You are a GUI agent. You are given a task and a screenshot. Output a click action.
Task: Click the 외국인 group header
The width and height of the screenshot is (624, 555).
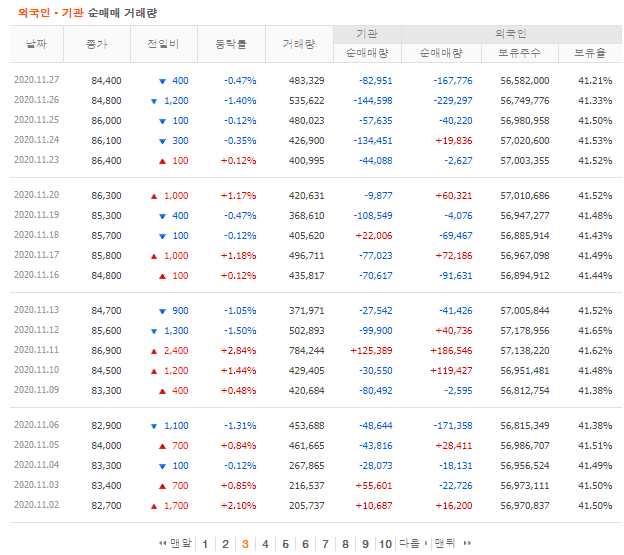coord(511,34)
